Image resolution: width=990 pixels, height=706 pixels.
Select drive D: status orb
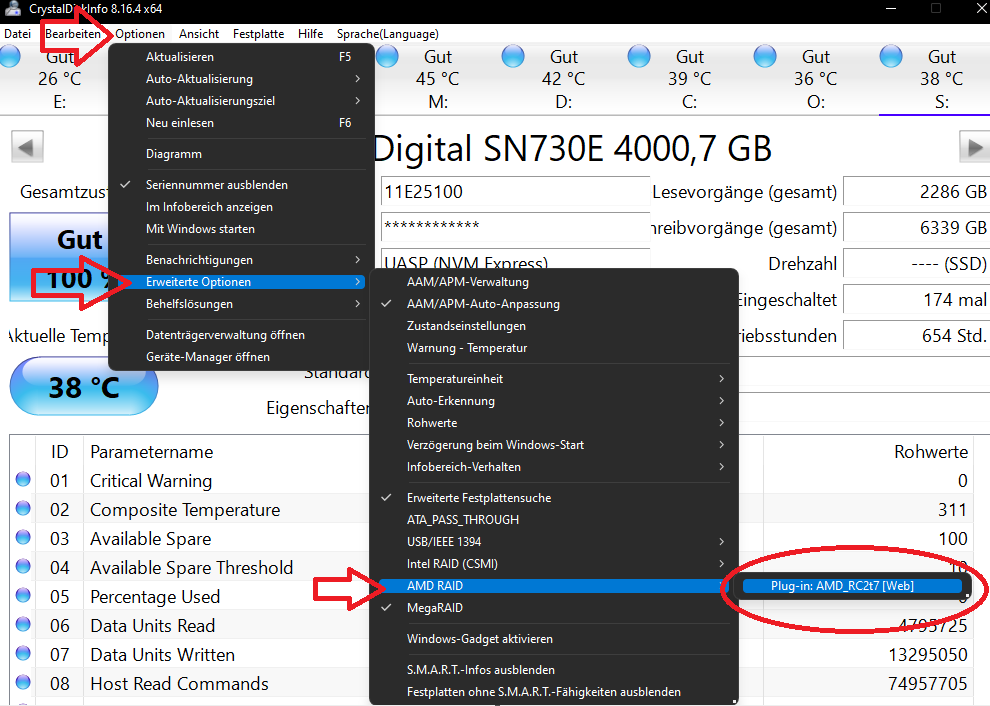513,57
